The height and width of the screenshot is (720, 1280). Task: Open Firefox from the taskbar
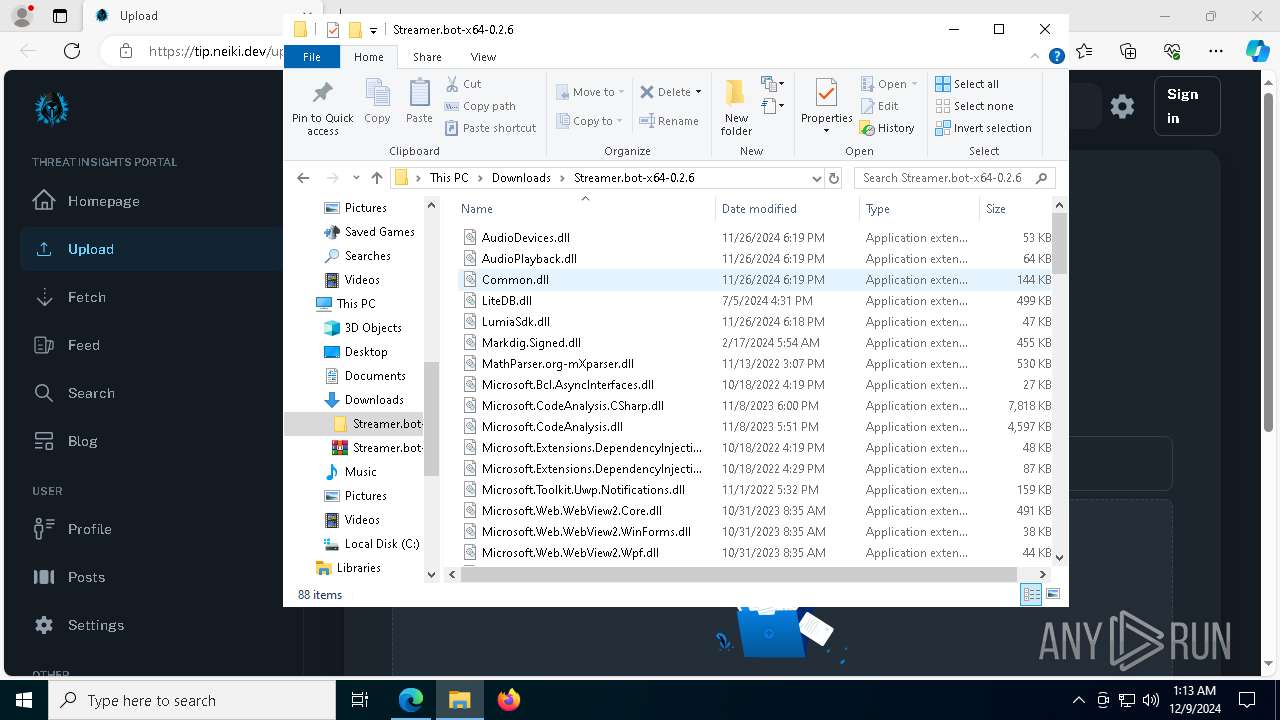pyautogui.click(x=509, y=700)
